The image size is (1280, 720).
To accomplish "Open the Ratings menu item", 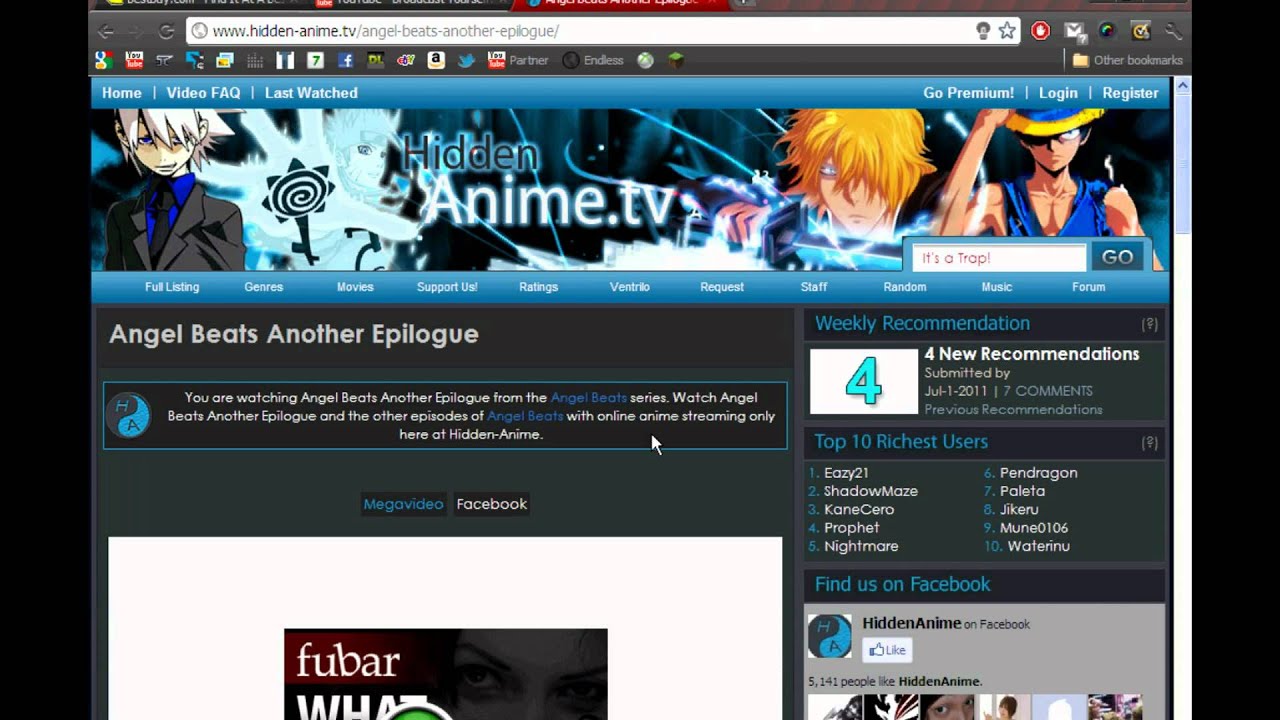I will click(538, 287).
